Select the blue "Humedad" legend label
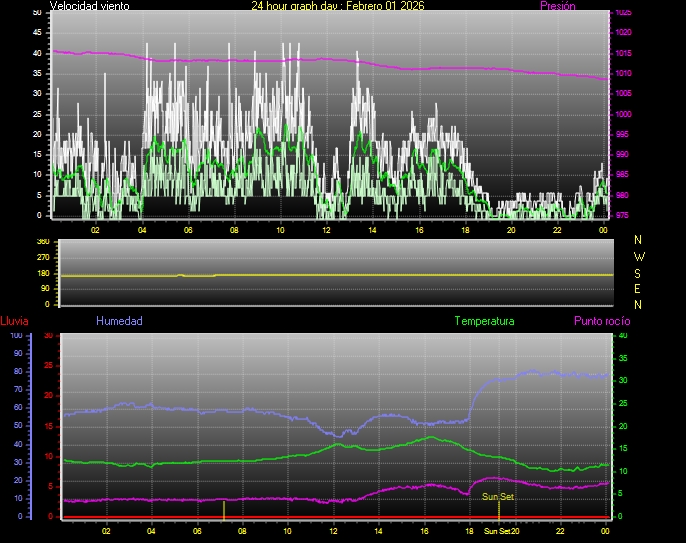The width and height of the screenshot is (686, 543). (119, 321)
